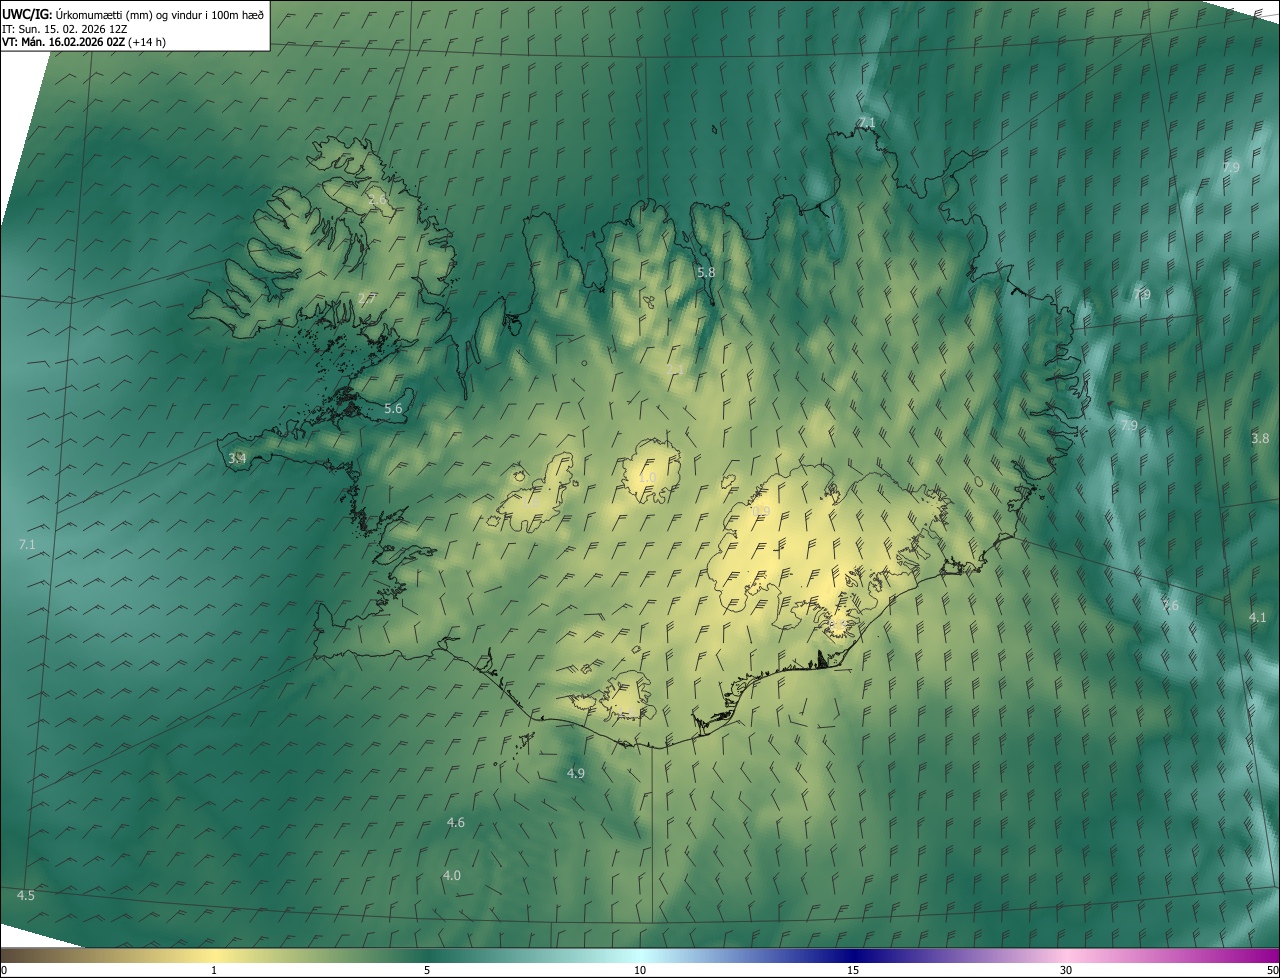This screenshot has width=1280, height=978.
Task: Click the 15 tick on the color scale
Action: point(853,970)
